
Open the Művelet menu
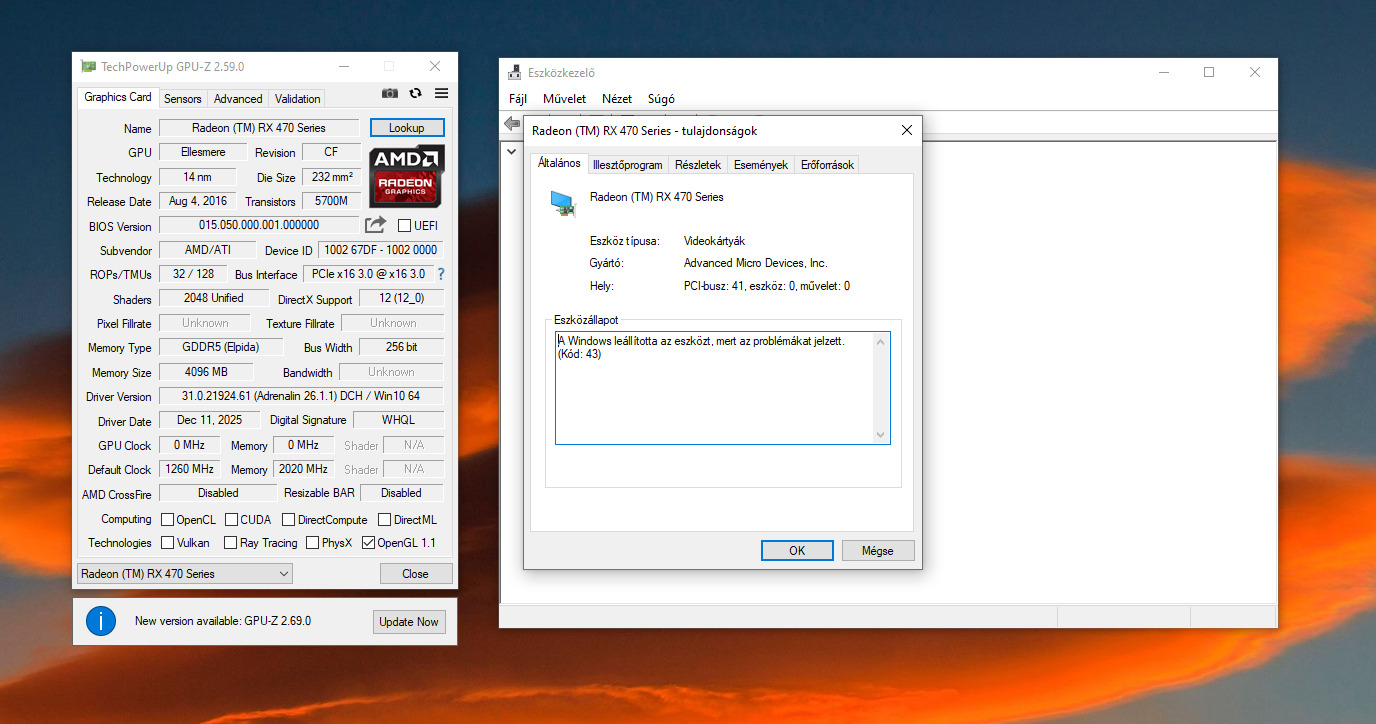[x=564, y=99]
